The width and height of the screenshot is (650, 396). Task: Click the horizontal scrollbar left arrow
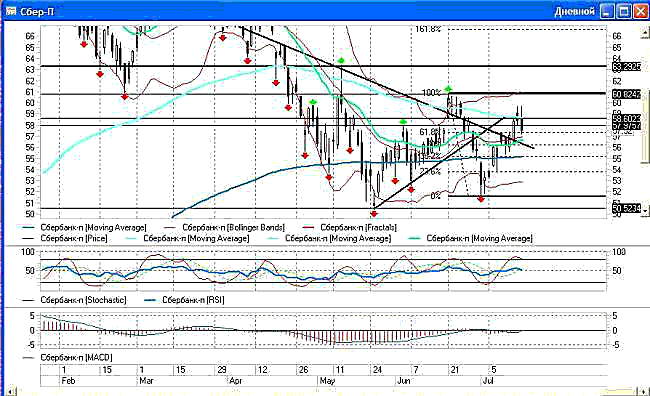point(11,391)
